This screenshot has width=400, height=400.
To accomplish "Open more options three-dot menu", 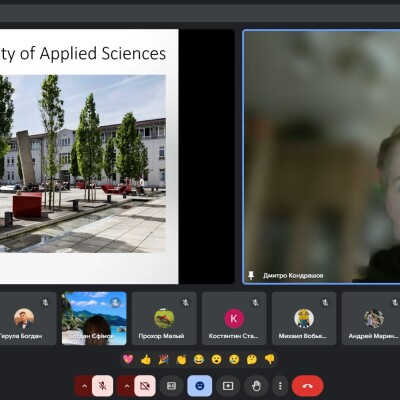I will tap(280, 386).
